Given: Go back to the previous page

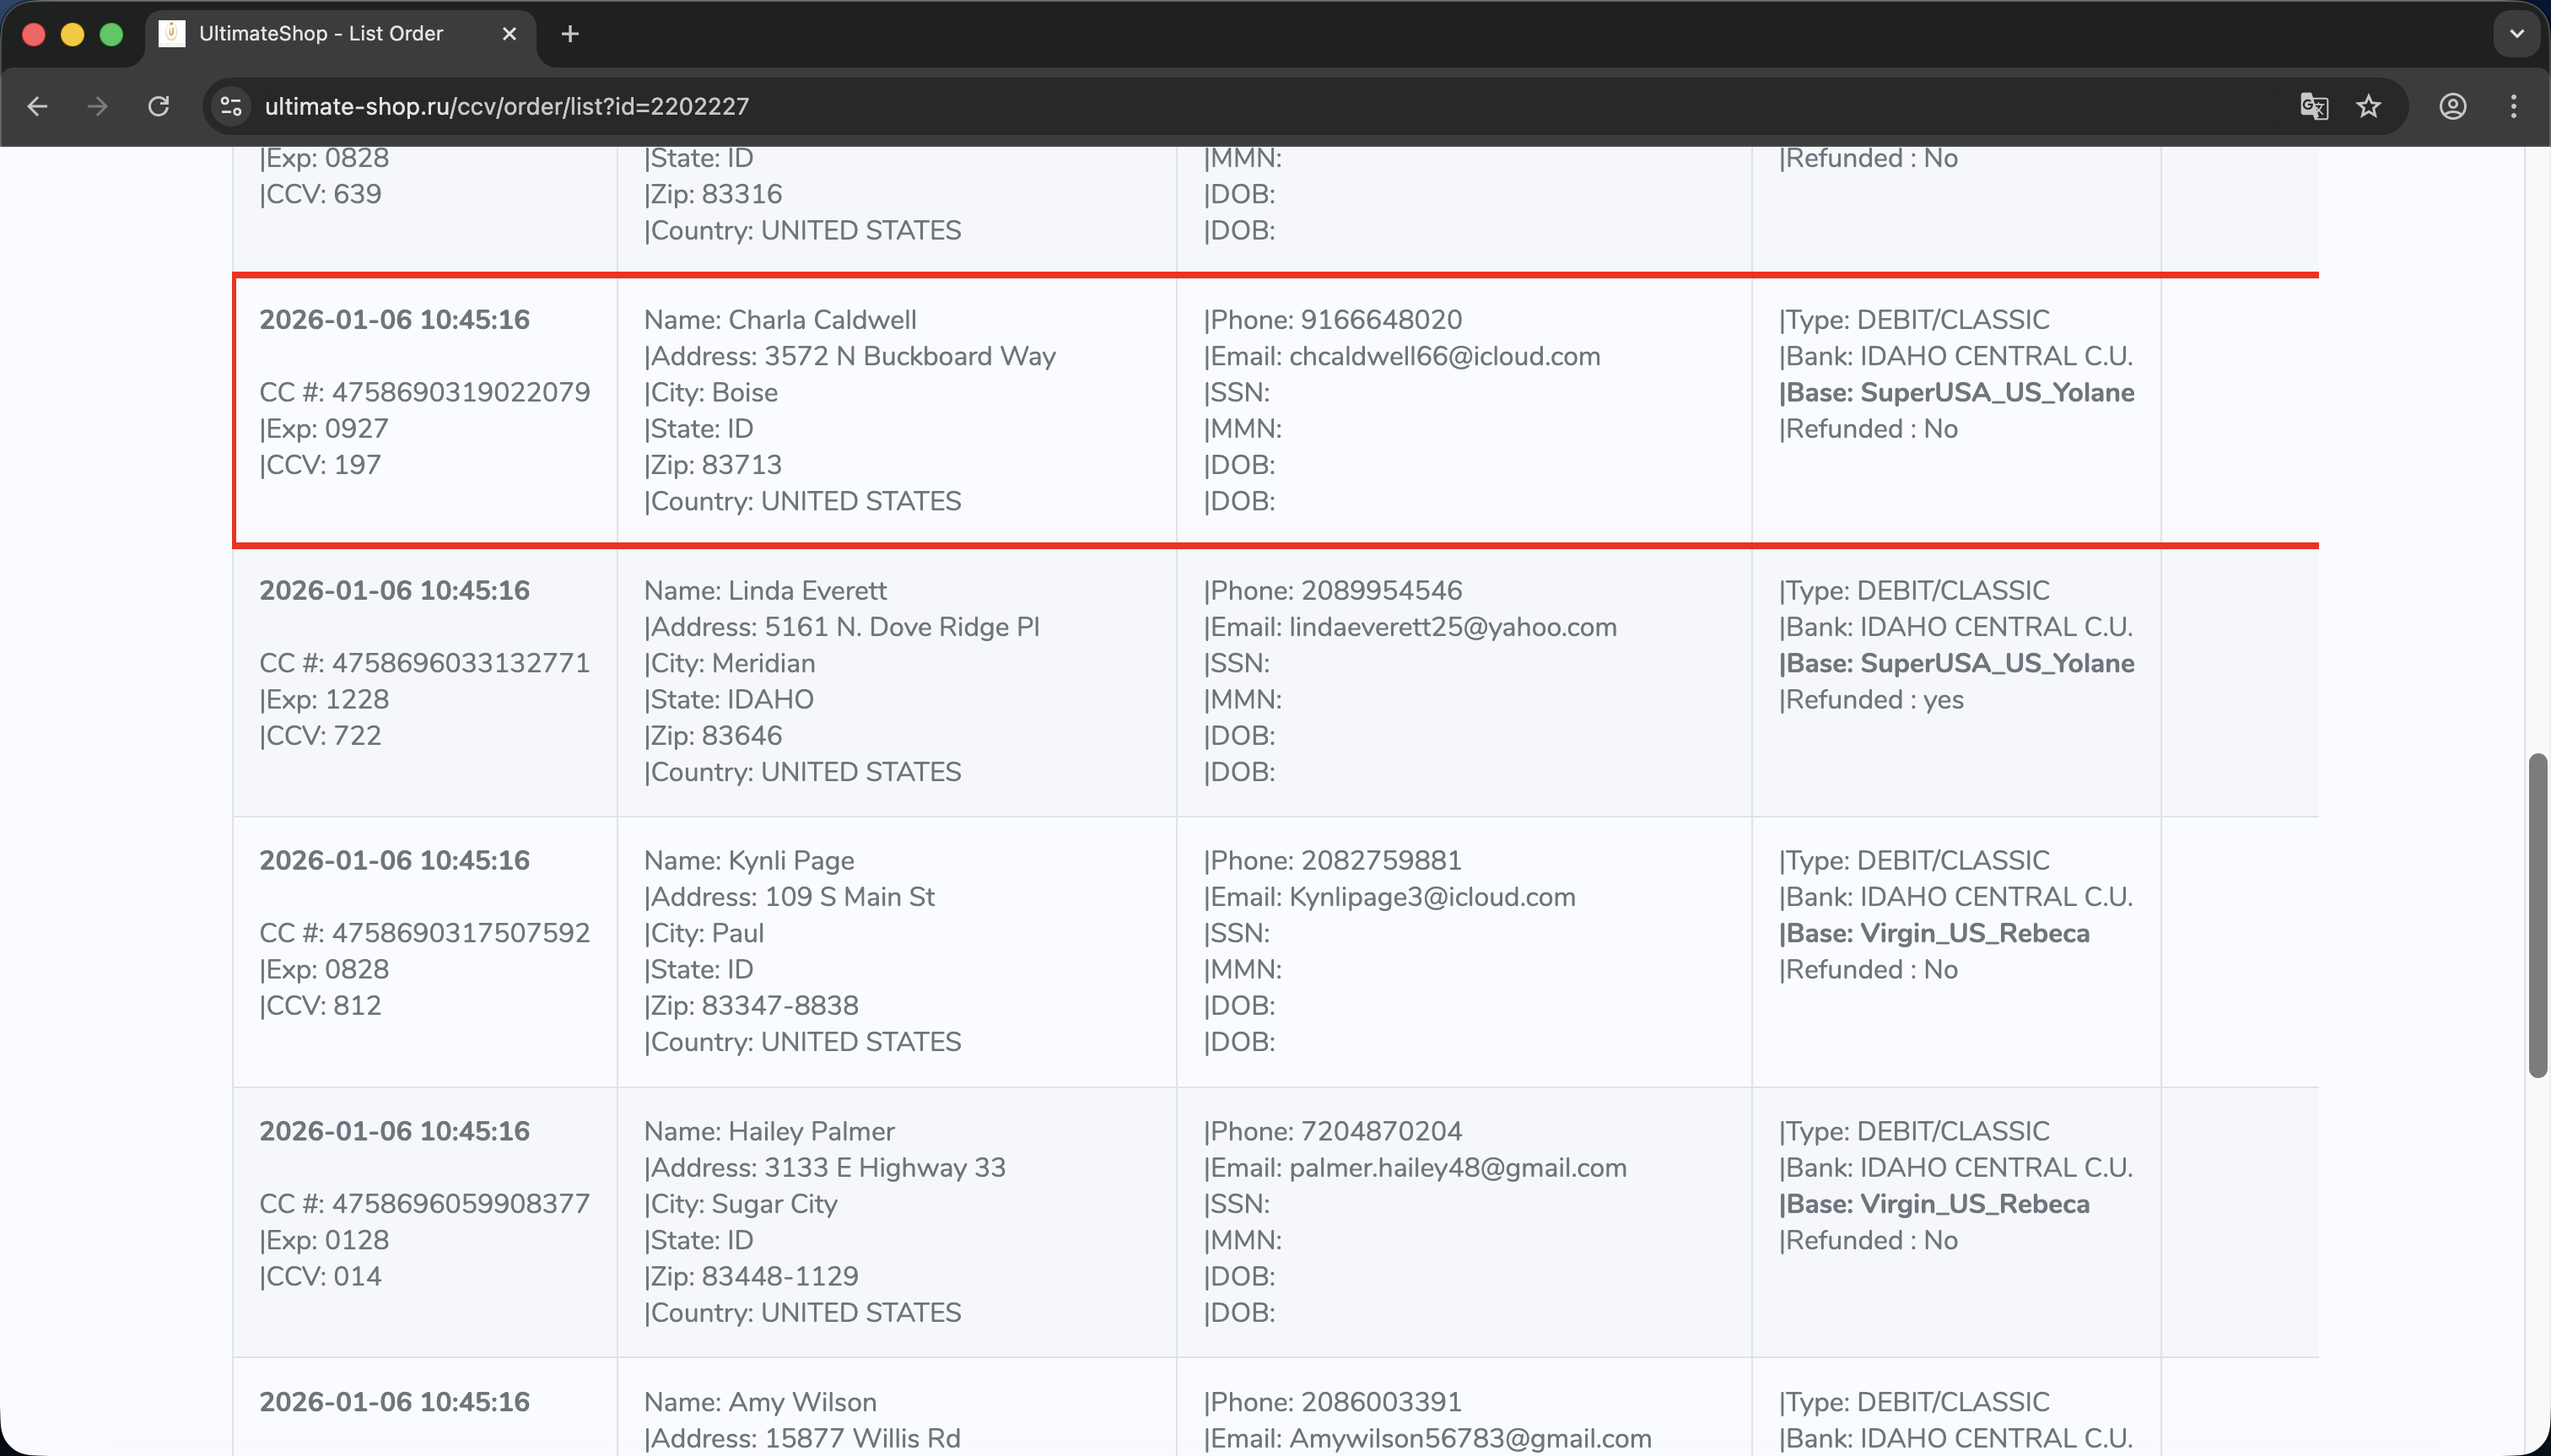Looking at the screenshot, I should (37, 106).
